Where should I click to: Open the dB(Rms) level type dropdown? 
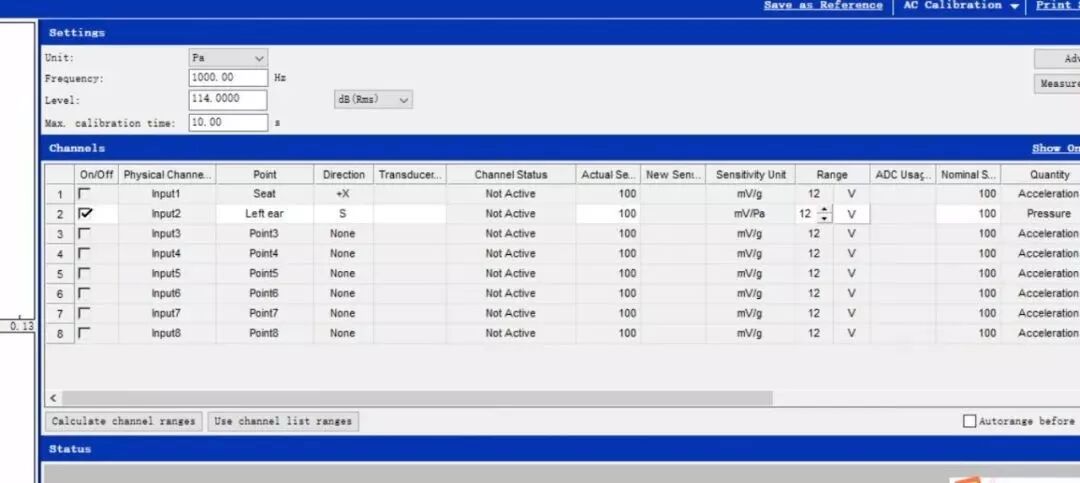(x=373, y=99)
